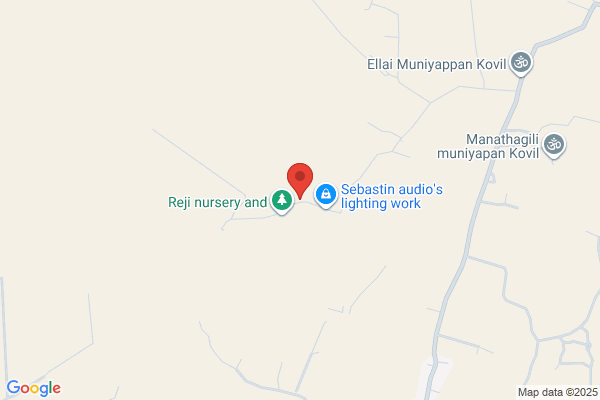Select the Ellai Muniyappan Kovil text label
This screenshot has width=600, height=400.
(437, 64)
